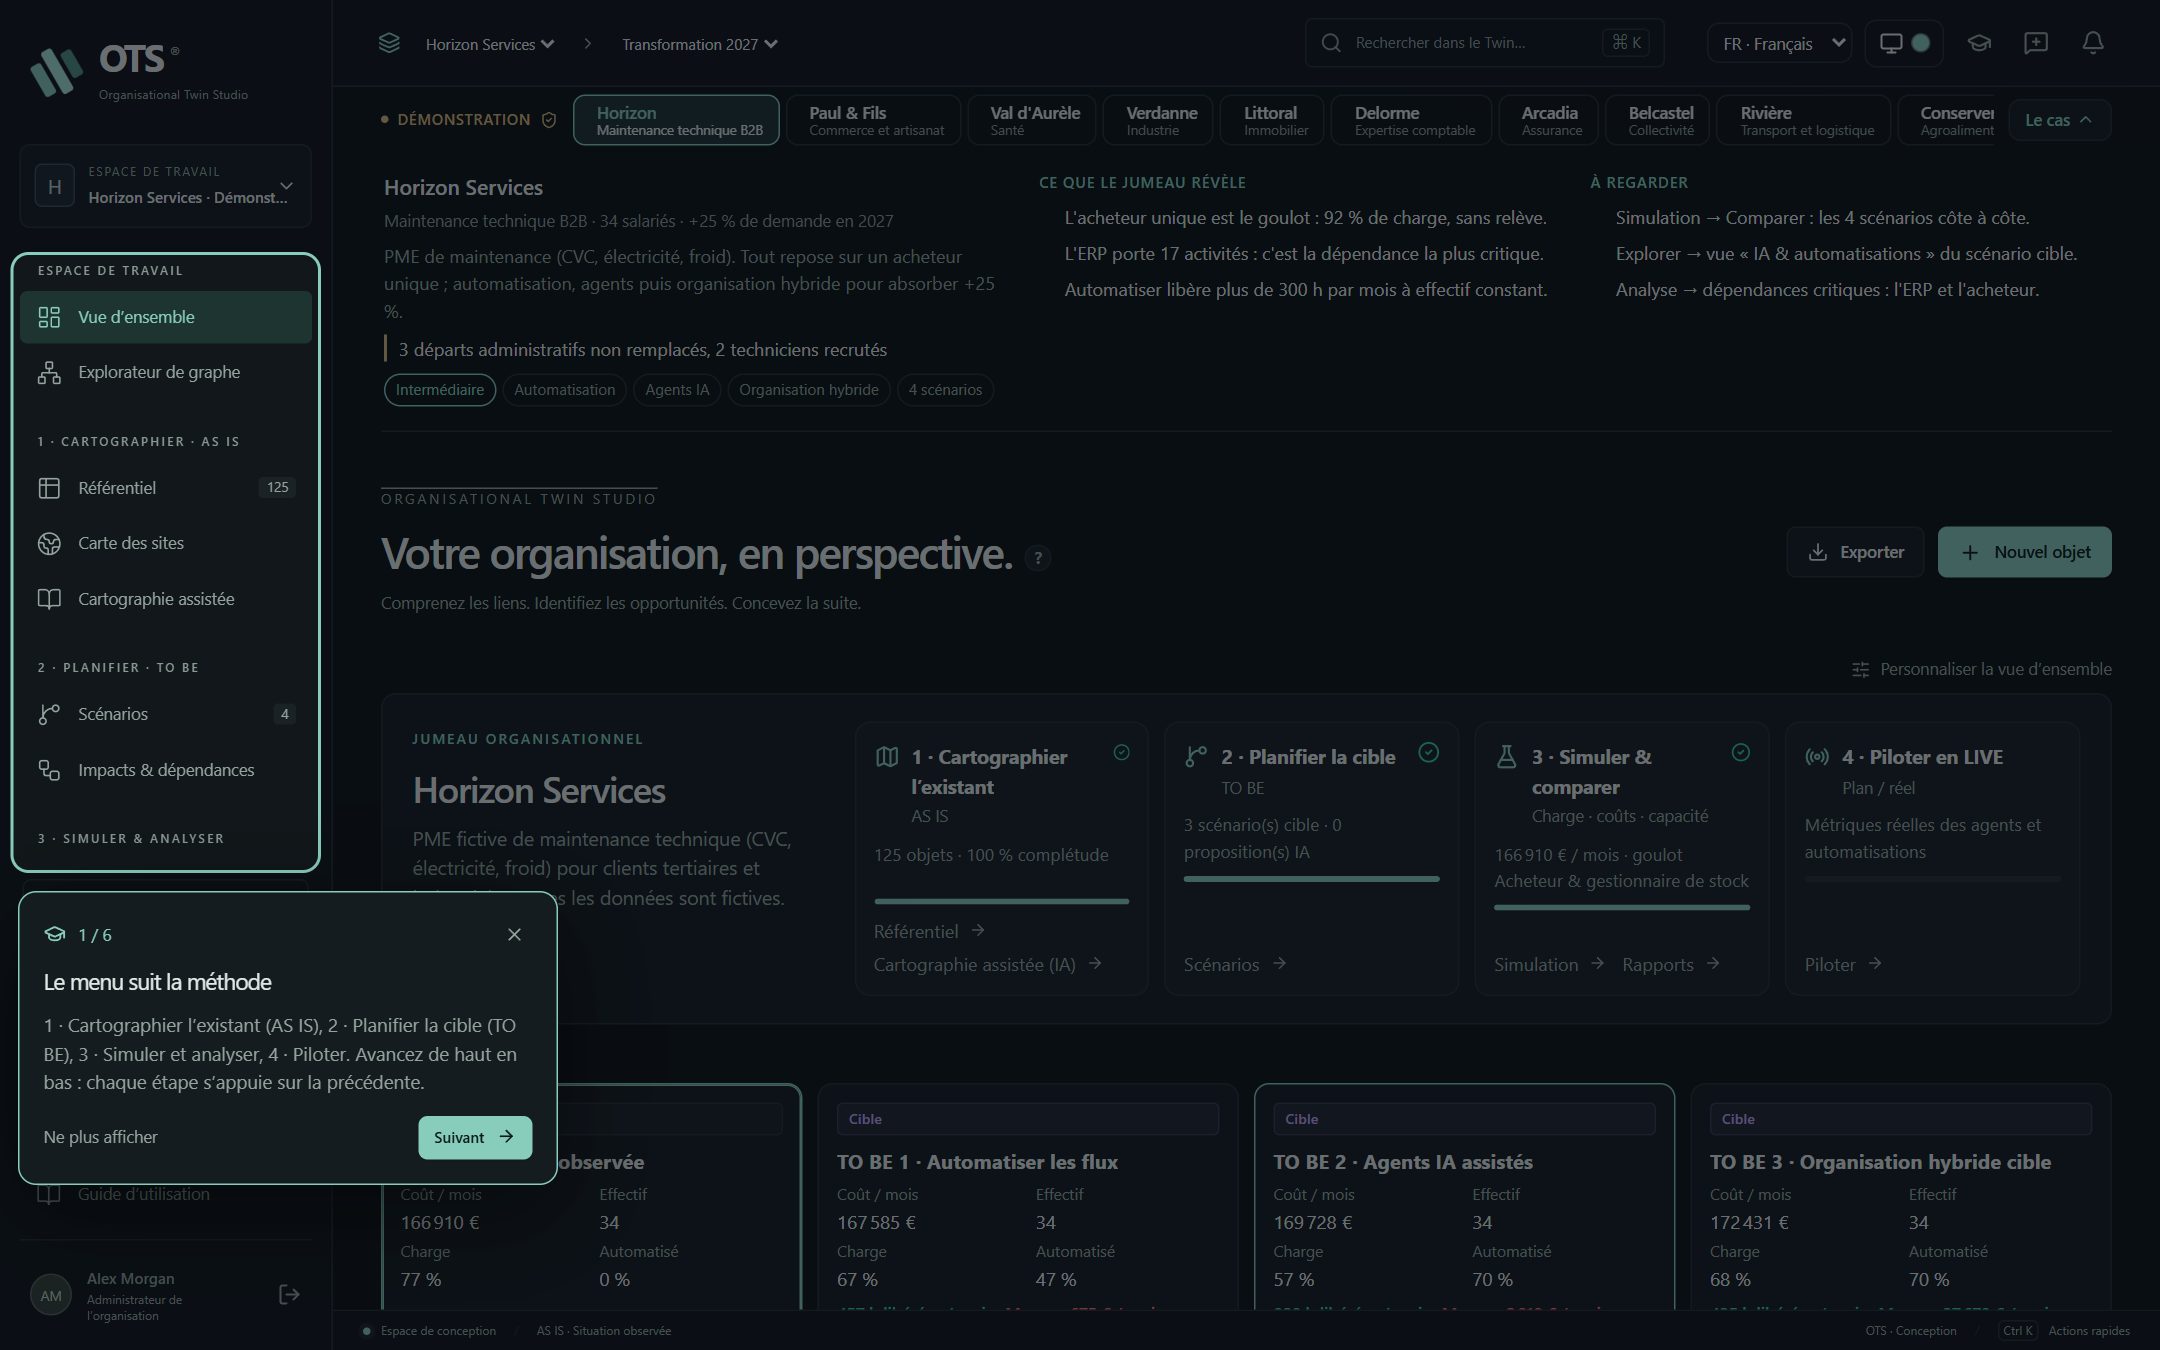This screenshot has height=1350, width=2160.
Task: Open the layers icon beside Horizon Services
Action: [389, 43]
